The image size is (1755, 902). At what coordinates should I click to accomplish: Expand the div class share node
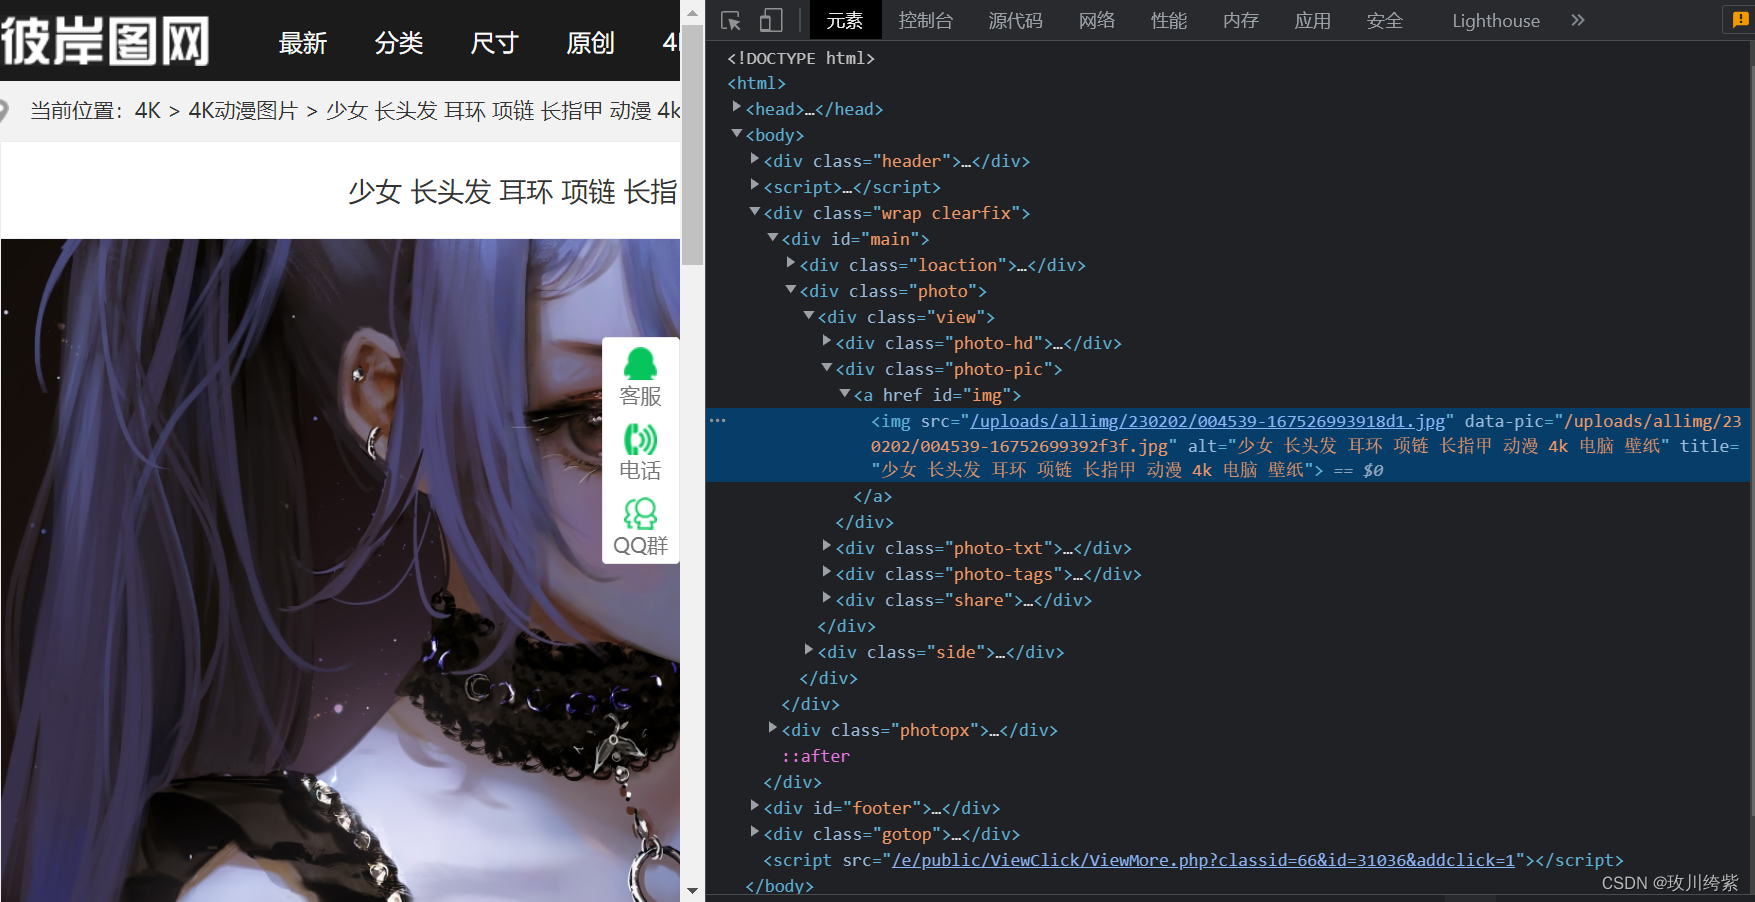pos(827,598)
